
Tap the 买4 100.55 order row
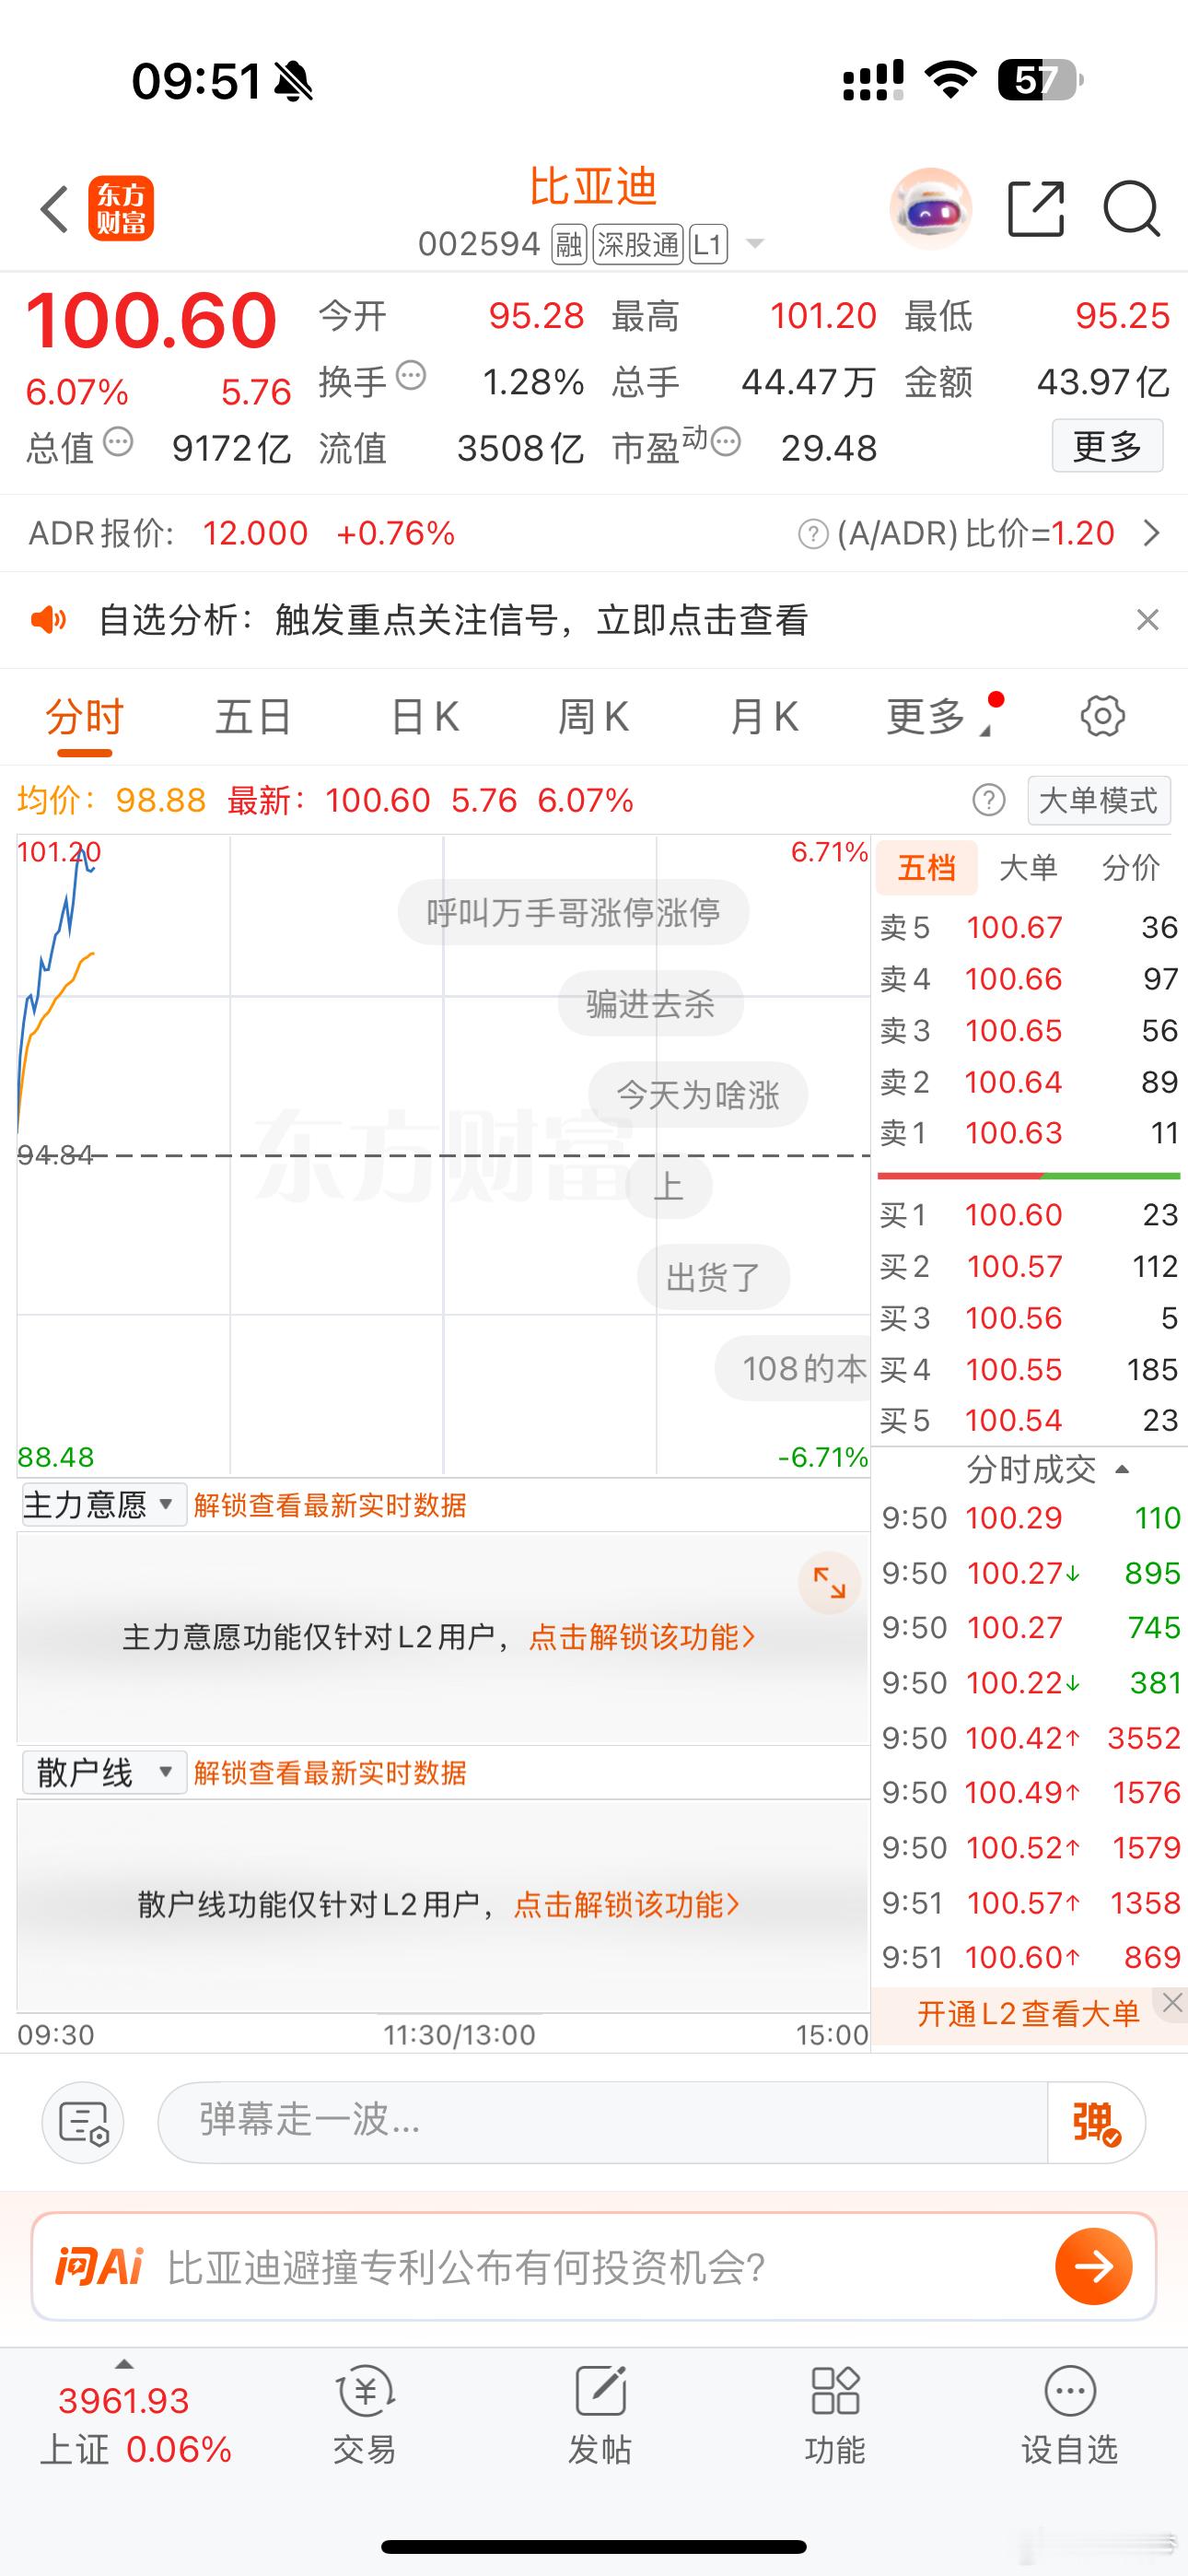pyautogui.click(x=1028, y=1369)
